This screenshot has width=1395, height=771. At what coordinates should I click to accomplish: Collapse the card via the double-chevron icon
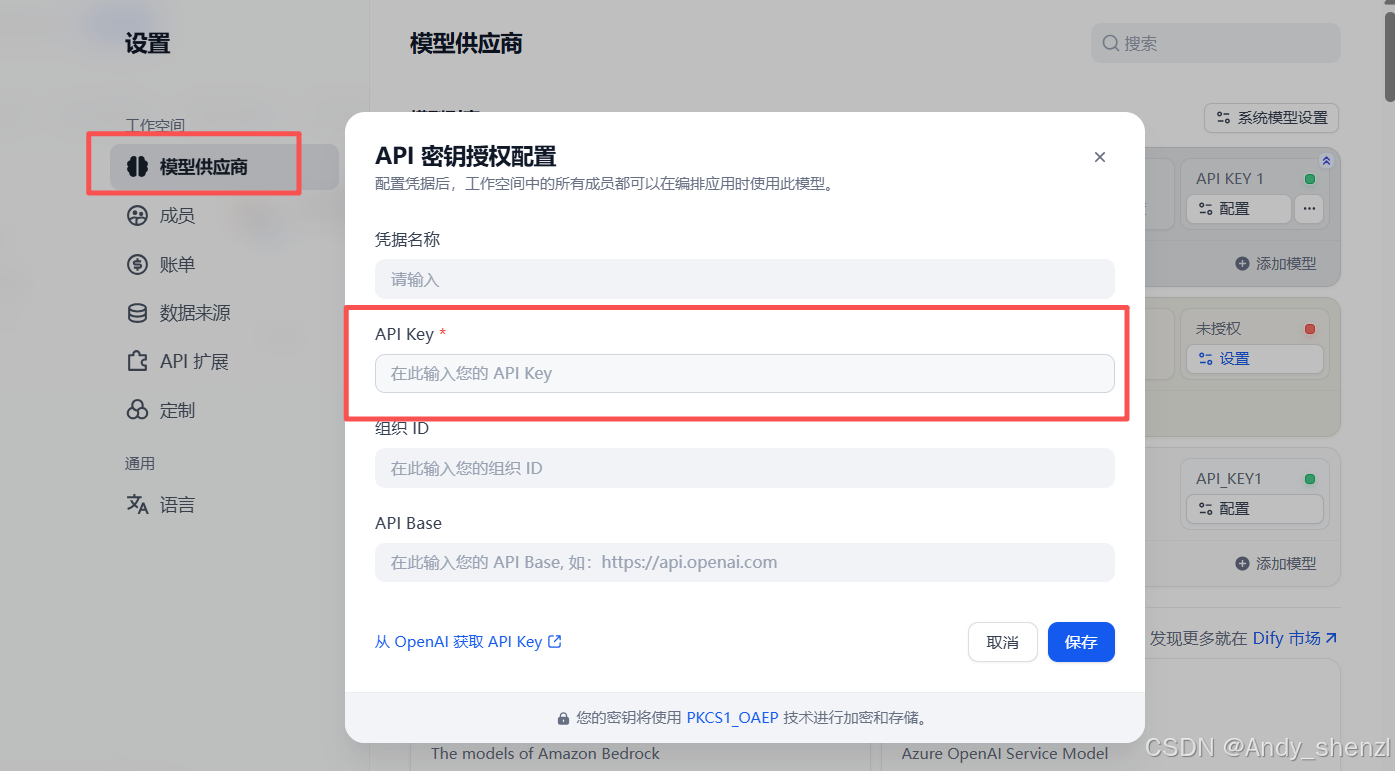pos(1327,160)
